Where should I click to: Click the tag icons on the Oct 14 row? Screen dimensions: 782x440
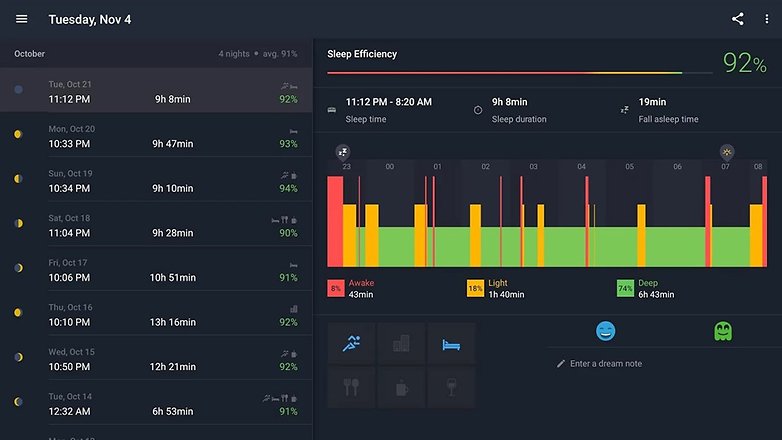[x=280, y=398]
